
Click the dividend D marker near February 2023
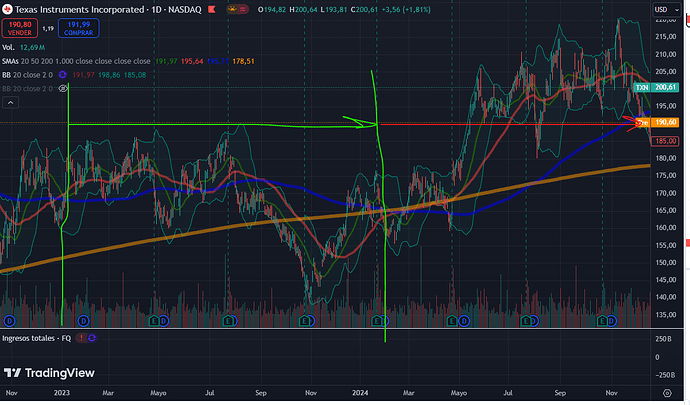click(84, 321)
